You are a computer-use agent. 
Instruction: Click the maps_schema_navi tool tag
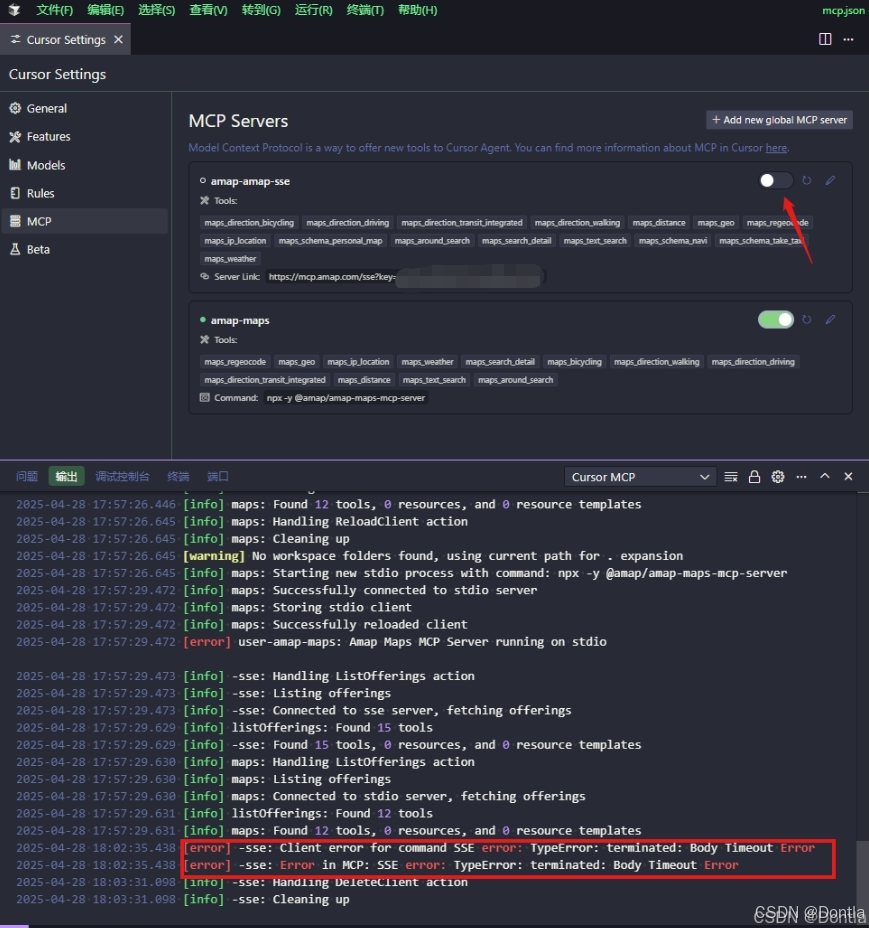[672, 241]
